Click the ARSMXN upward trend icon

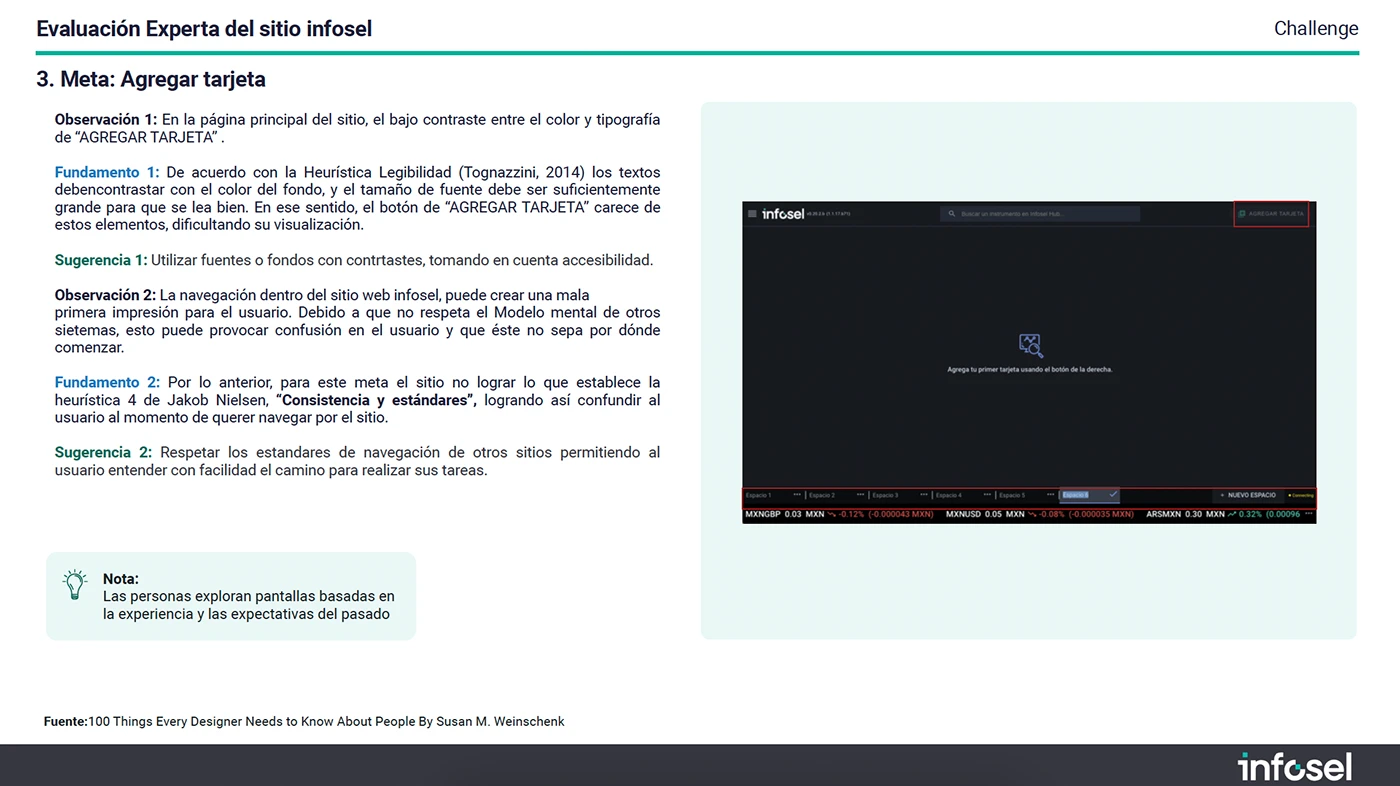1232,514
